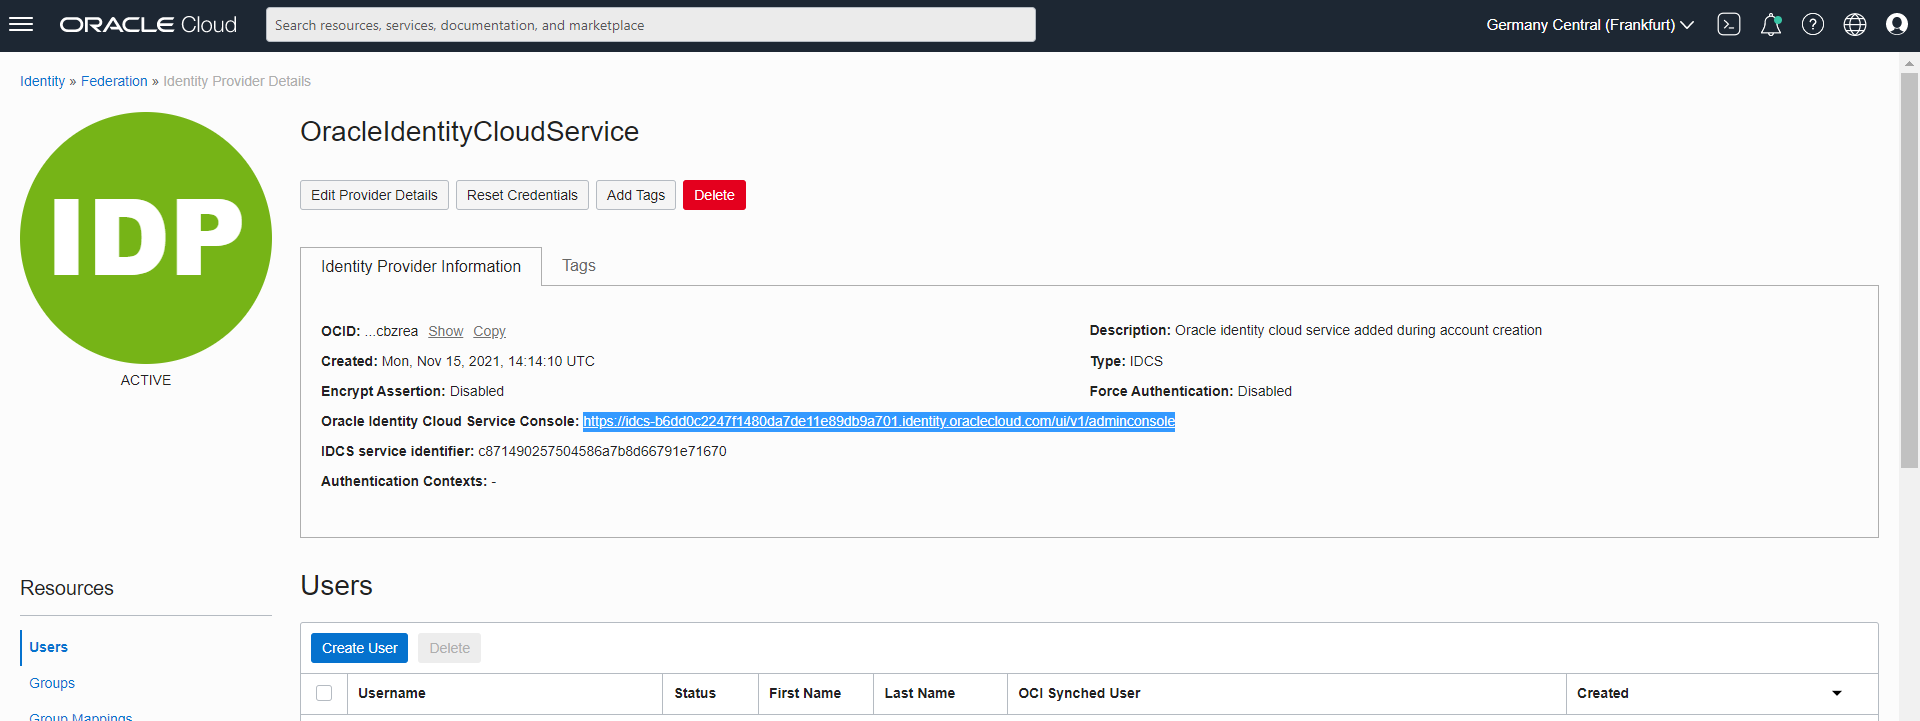The height and width of the screenshot is (721, 1920).
Task: Sort by the Created column arrow
Action: point(1837,693)
